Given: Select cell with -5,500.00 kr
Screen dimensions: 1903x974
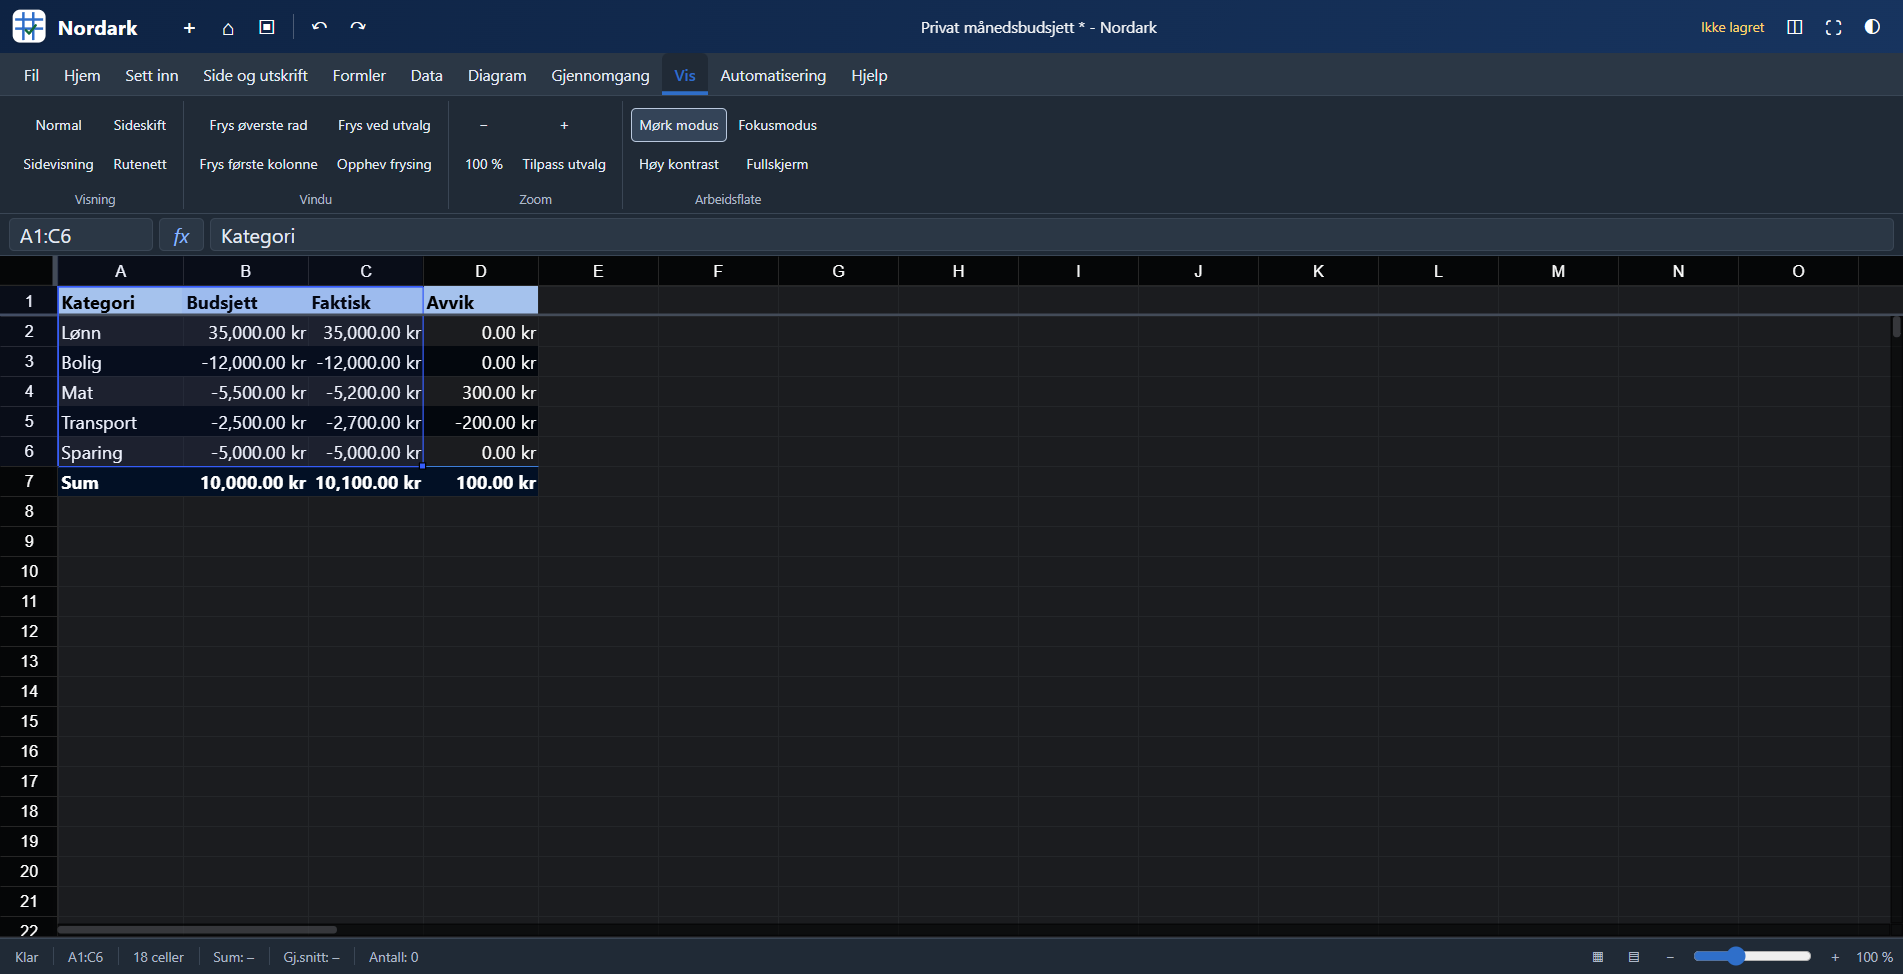Looking at the screenshot, I should point(246,392).
